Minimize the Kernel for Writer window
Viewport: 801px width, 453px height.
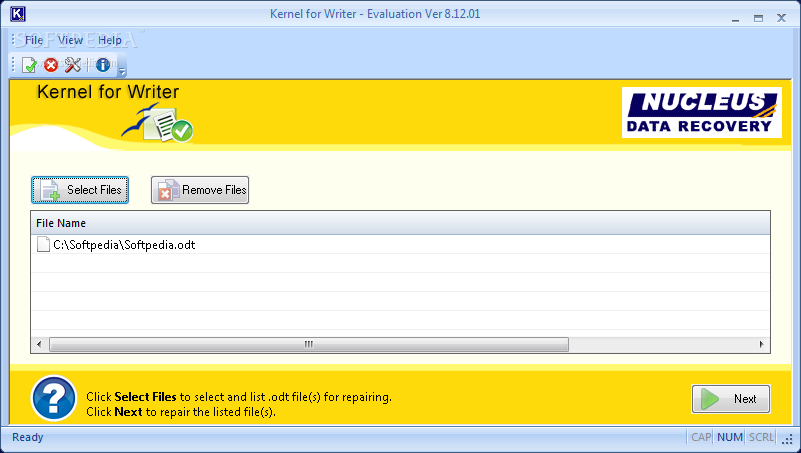(x=735, y=18)
